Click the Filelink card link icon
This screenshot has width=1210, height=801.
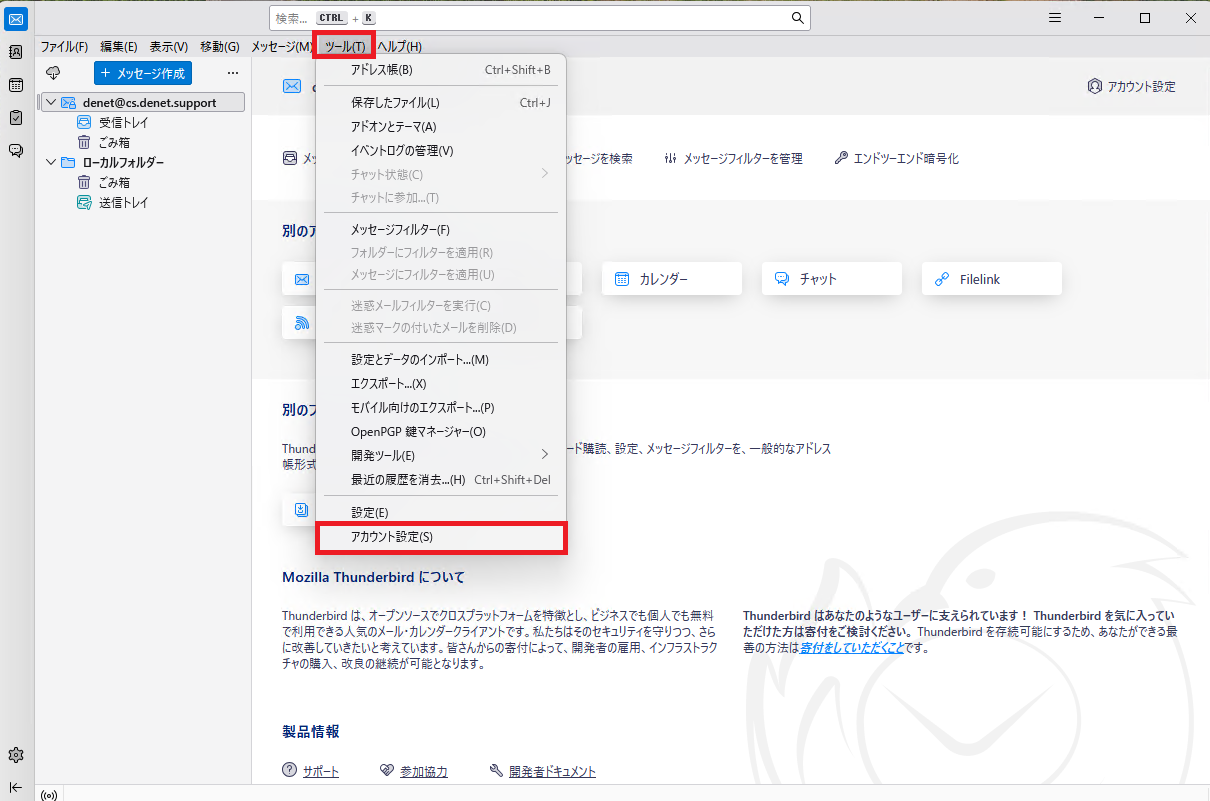942,279
